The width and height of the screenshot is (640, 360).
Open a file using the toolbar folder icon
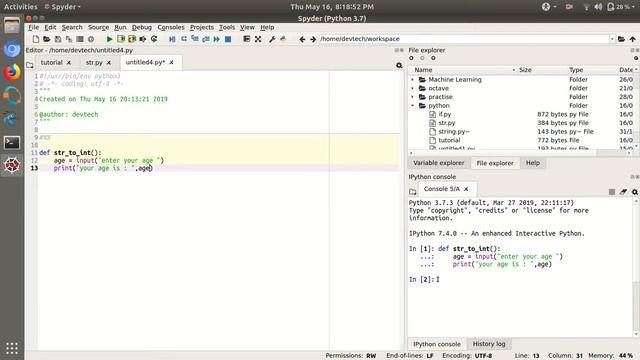47,39
